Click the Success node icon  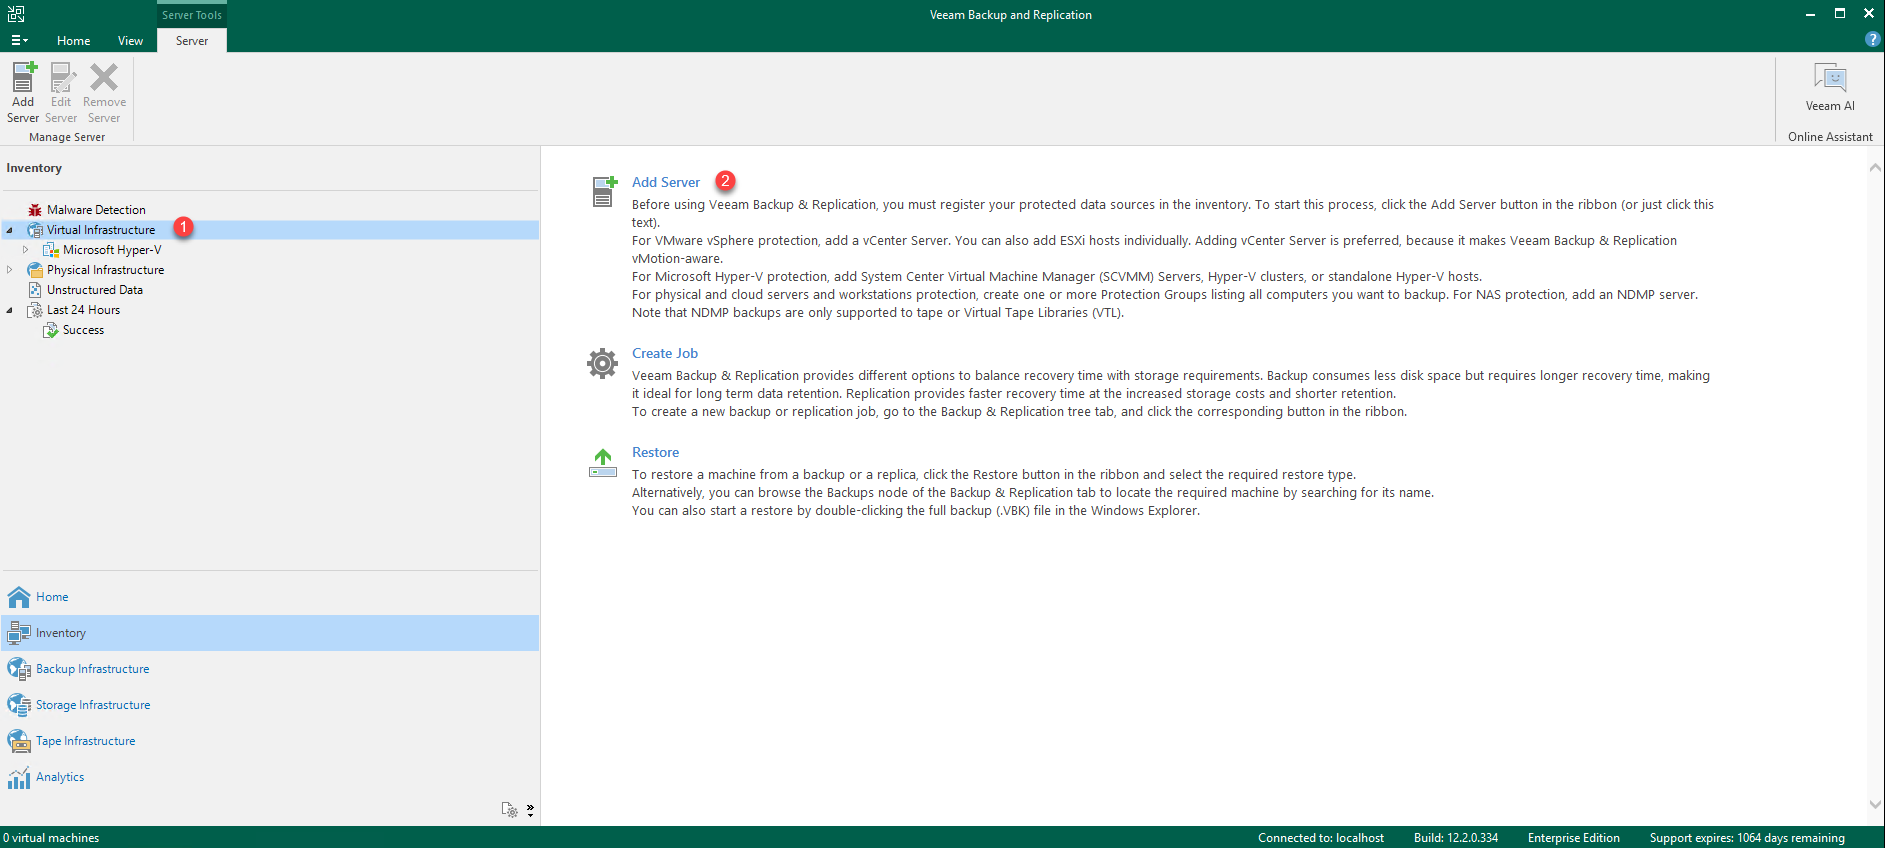click(x=51, y=330)
